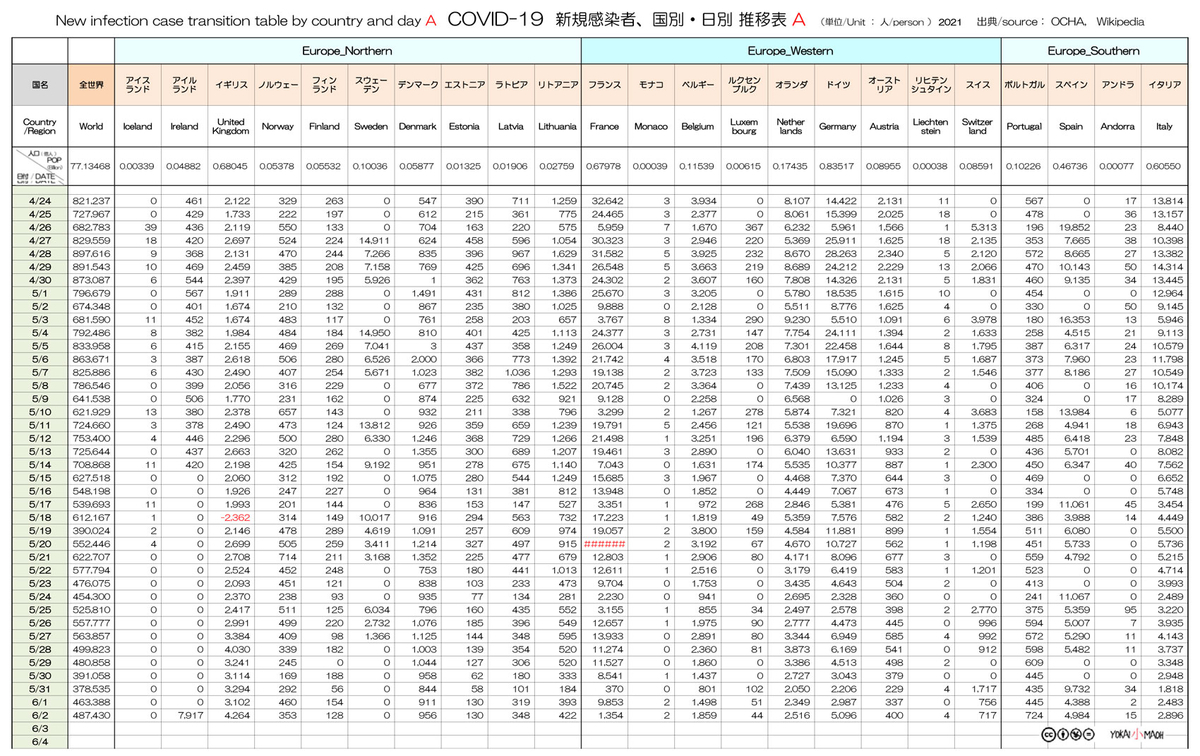Select the Monaco column header
Viewport: 1200px width, 756px height.
pos(651,127)
